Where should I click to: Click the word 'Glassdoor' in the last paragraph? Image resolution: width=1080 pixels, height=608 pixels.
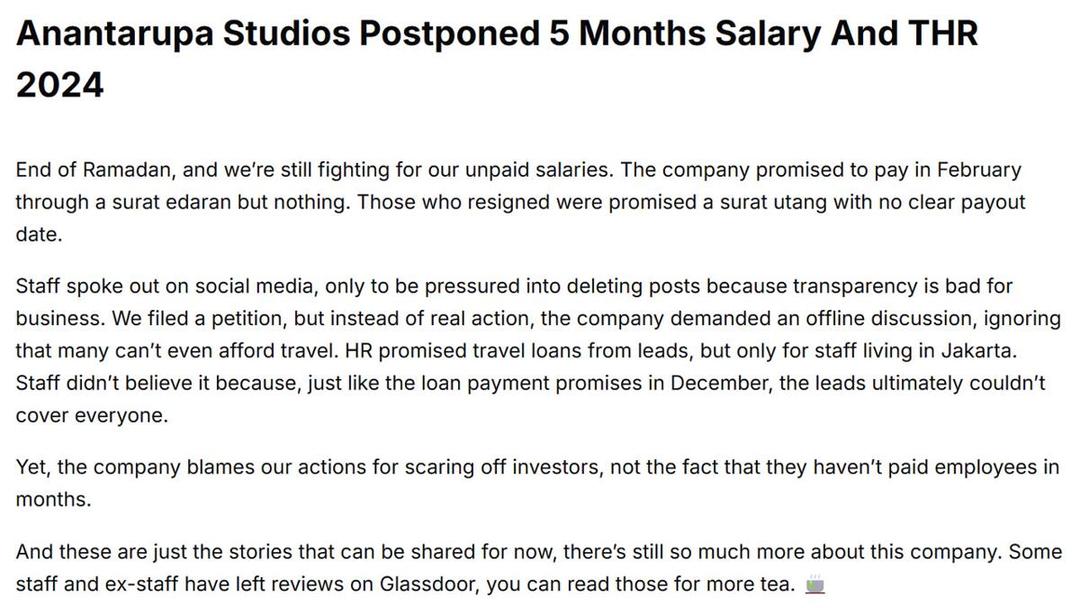427,585
